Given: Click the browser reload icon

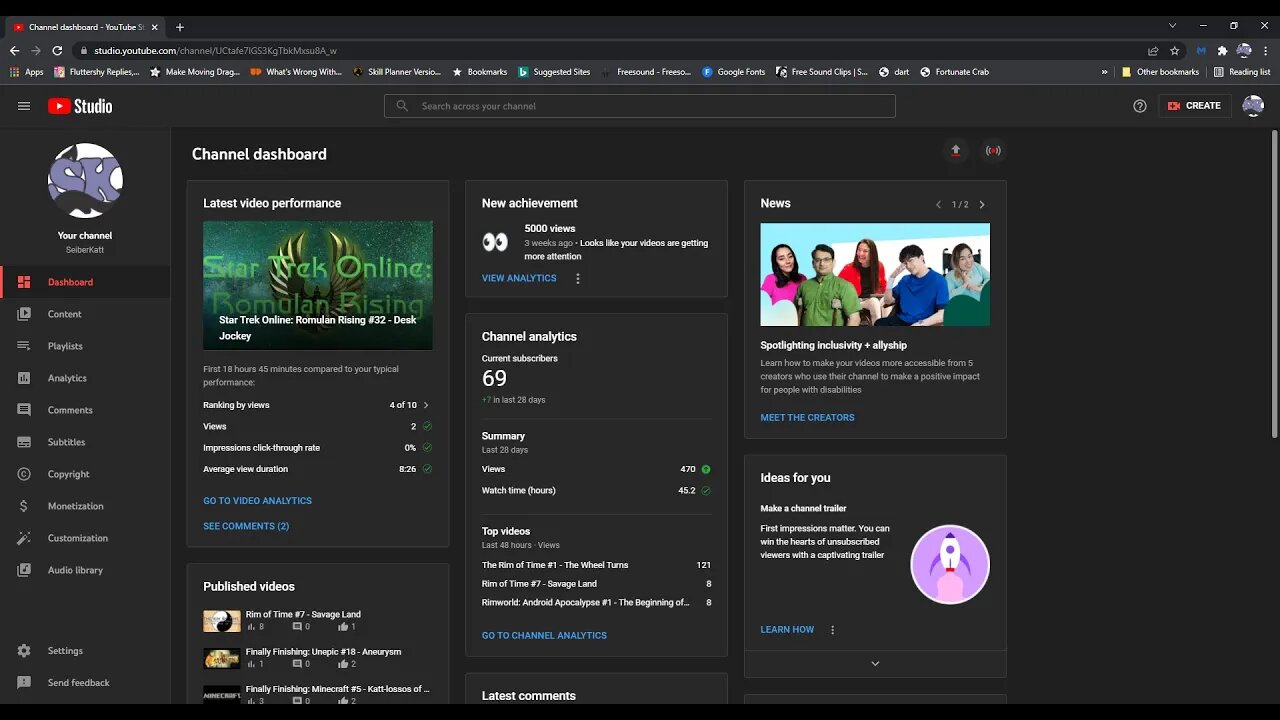Looking at the screenshot, I should click(59, 50).
